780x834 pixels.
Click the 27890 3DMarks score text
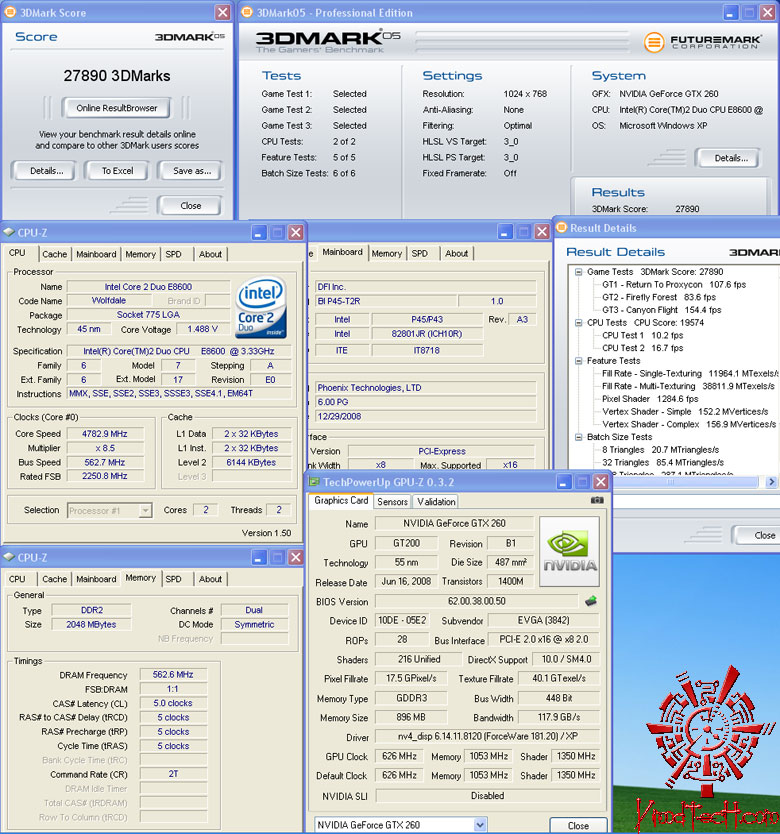click(117, 76)
